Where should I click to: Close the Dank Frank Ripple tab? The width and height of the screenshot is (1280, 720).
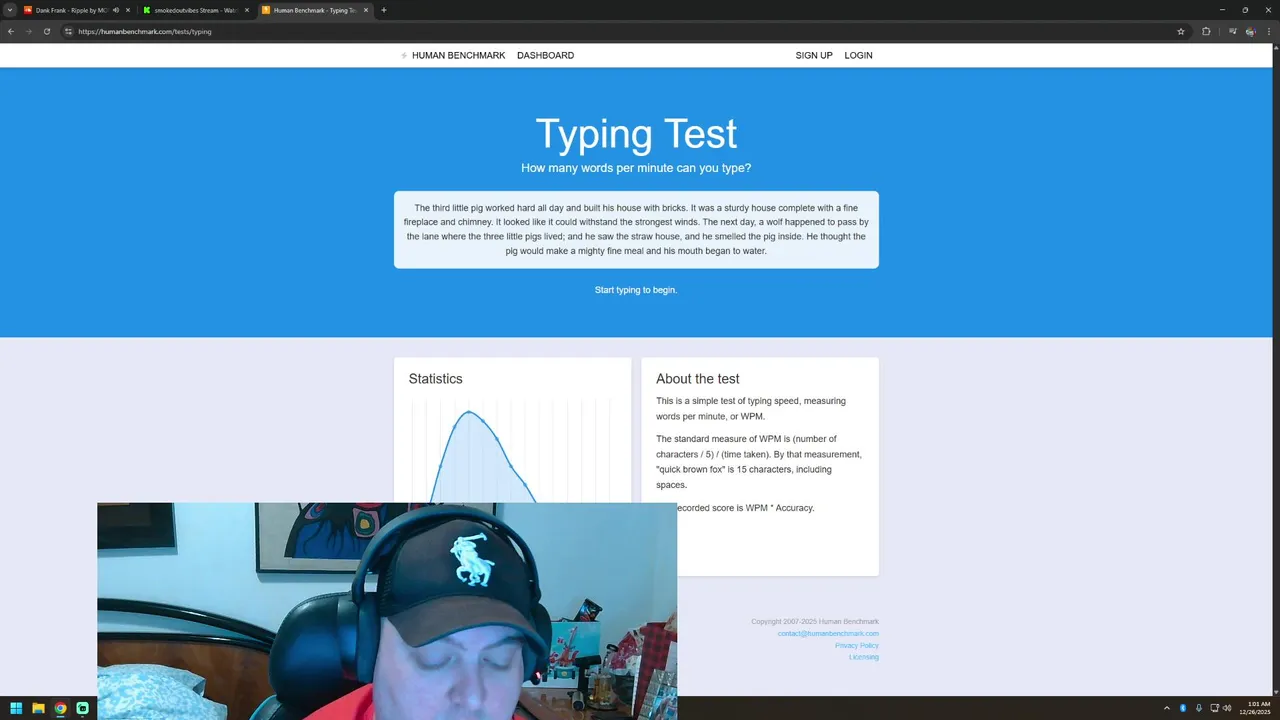(x=128, y=10)
